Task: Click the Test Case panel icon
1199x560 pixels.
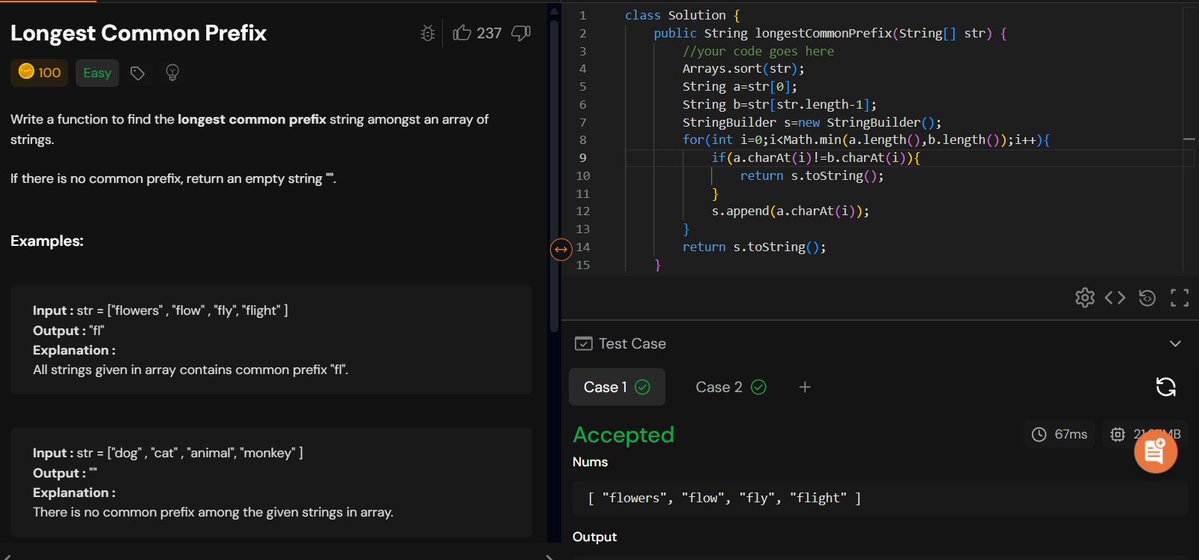Action: coord(583,343)
